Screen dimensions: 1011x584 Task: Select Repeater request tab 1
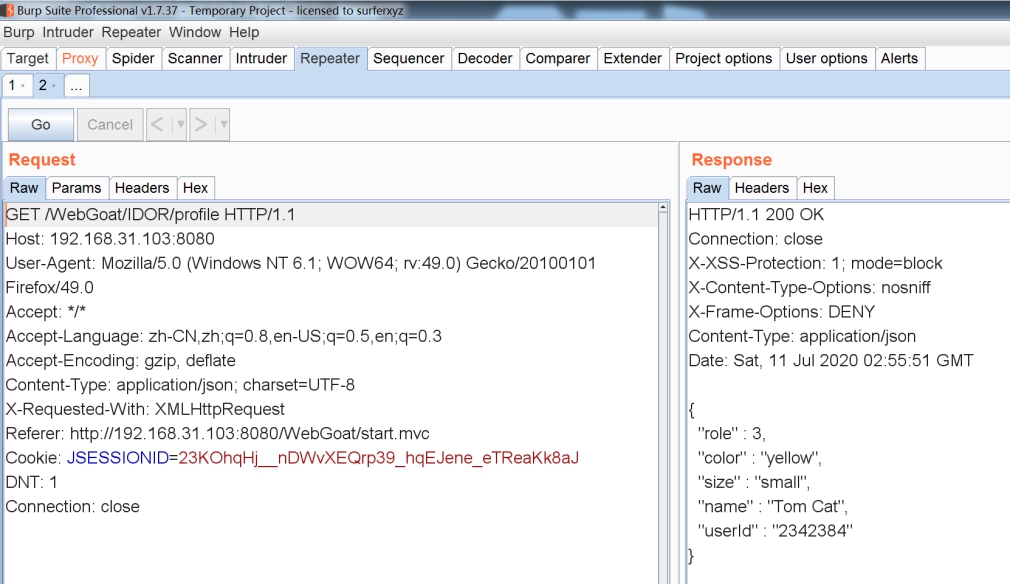[12, 85]
